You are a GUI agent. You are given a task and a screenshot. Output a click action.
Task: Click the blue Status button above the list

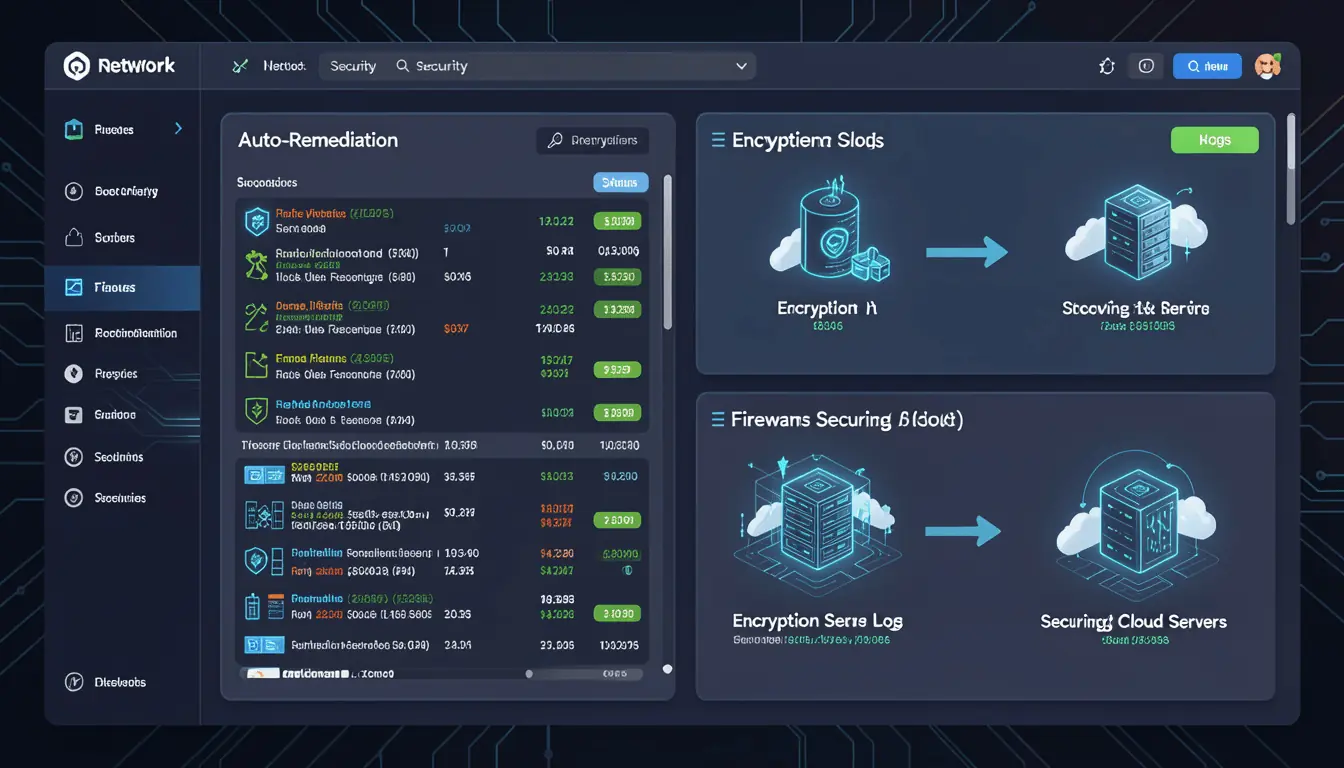pyautogui.click(x=620, y=182)
